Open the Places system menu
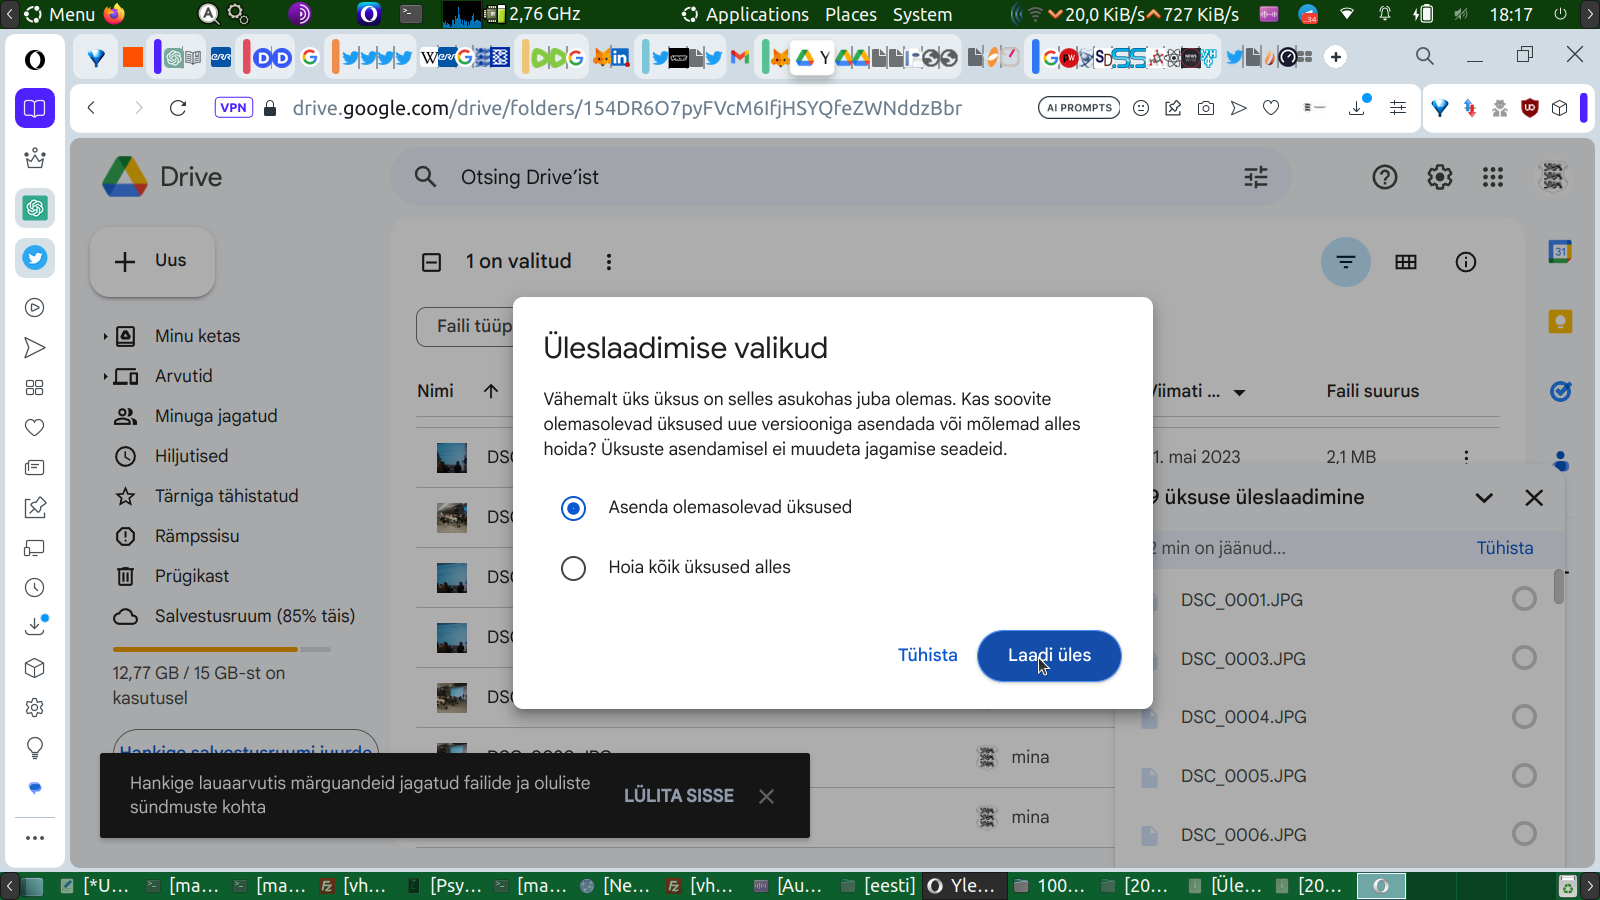 [x=851, y=14]
